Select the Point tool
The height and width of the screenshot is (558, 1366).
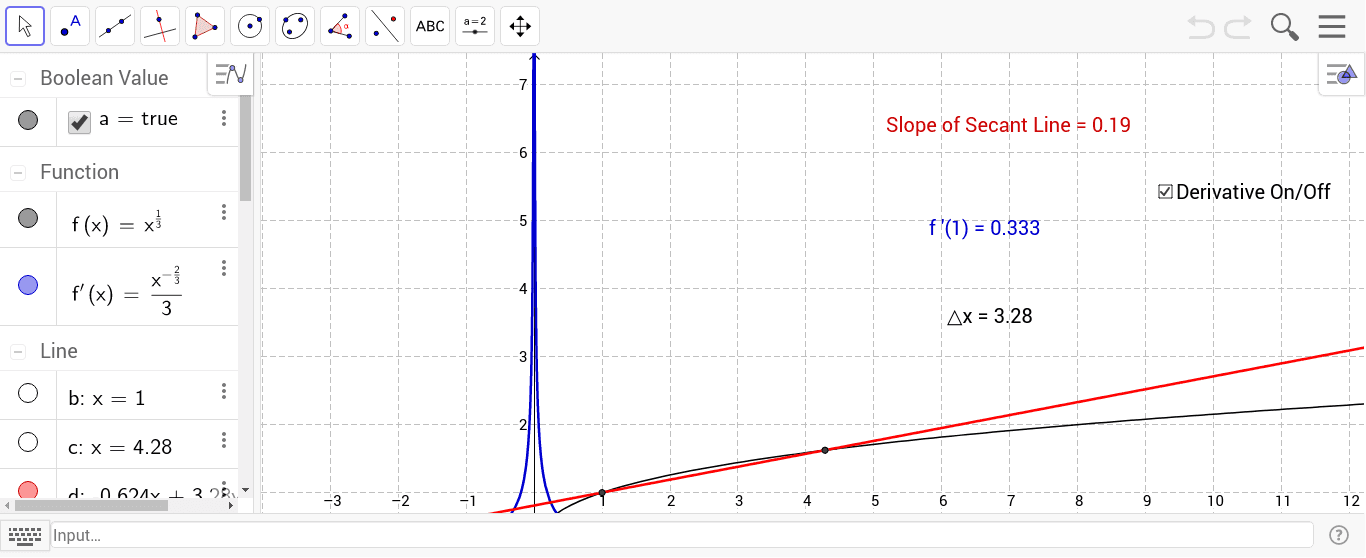(70, 26)
